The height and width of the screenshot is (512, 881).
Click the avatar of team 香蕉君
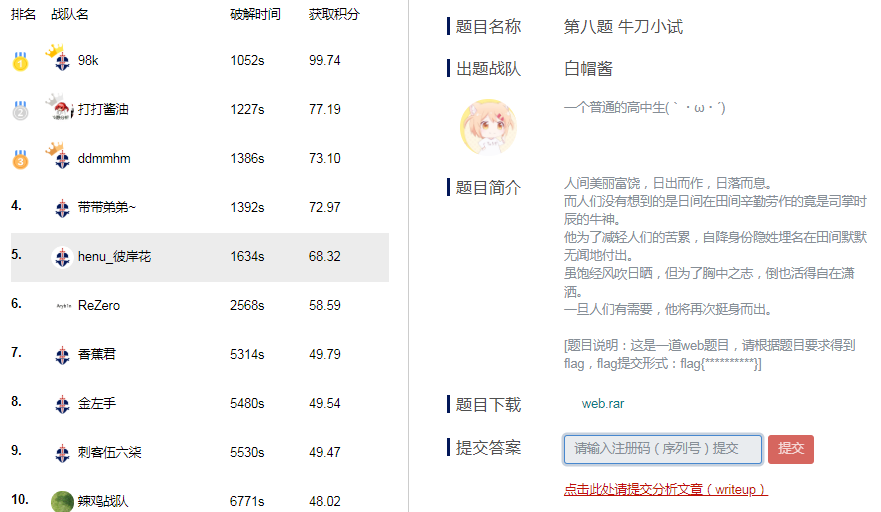(62, 355)
